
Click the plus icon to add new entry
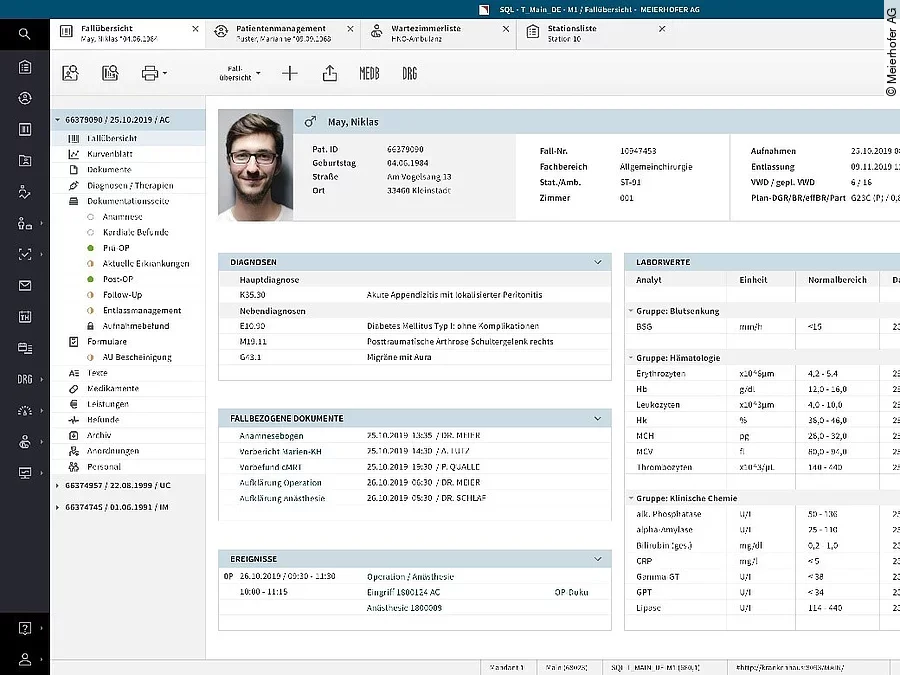[x=290, y=73]
